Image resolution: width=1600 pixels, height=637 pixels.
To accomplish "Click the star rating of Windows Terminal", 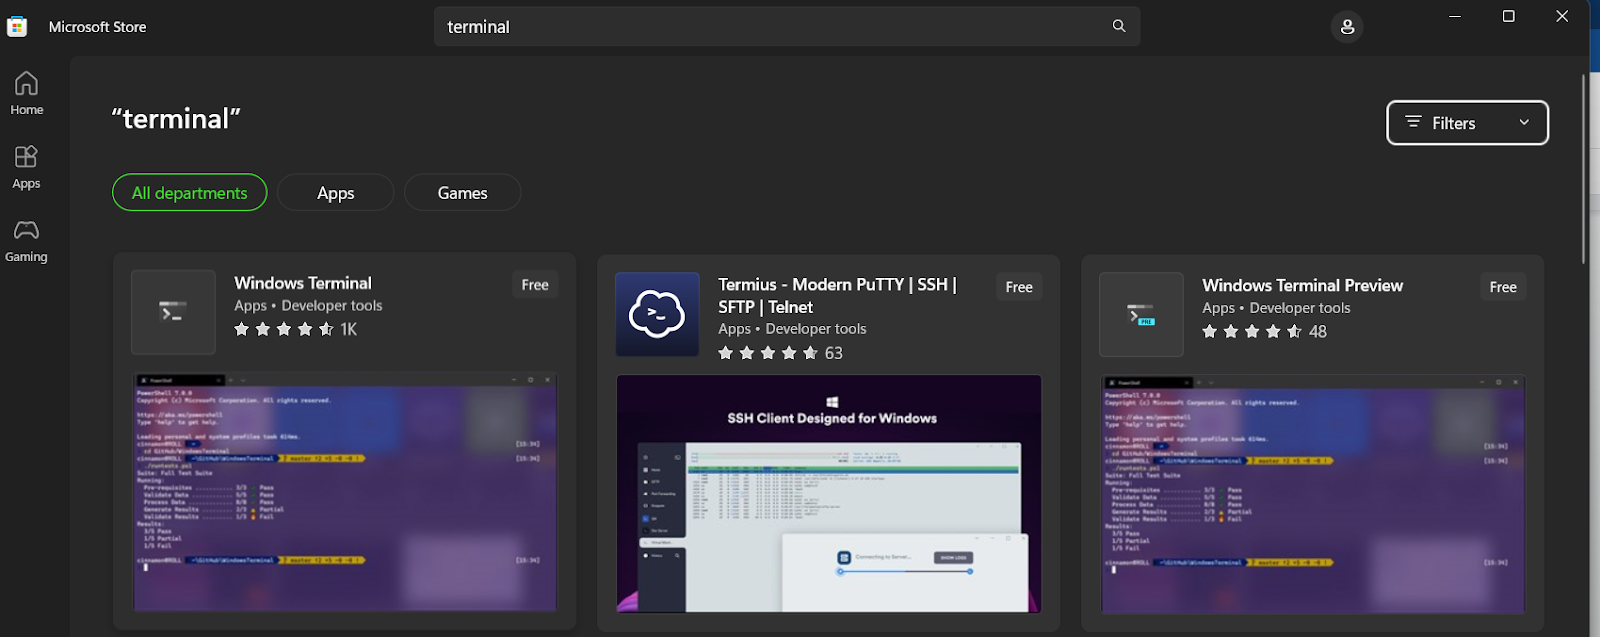I will 284,329.
